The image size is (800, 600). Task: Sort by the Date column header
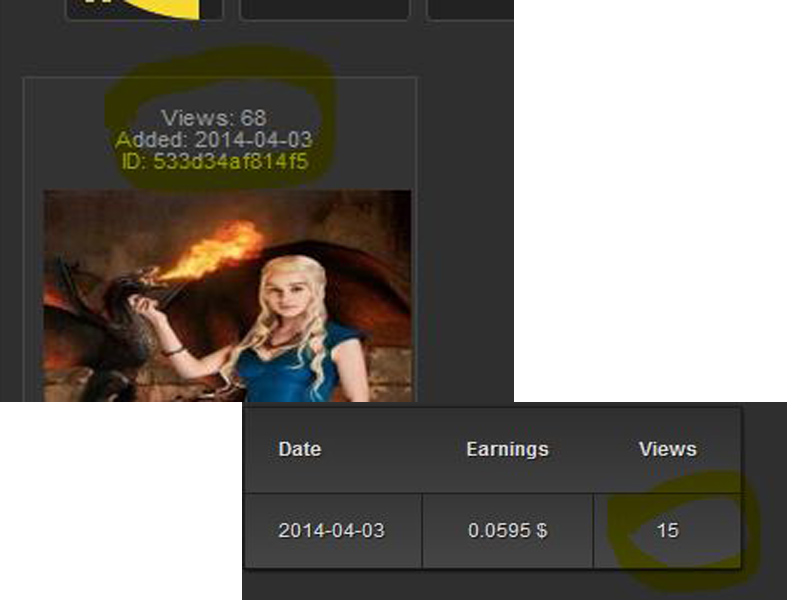tap(300, 449)
